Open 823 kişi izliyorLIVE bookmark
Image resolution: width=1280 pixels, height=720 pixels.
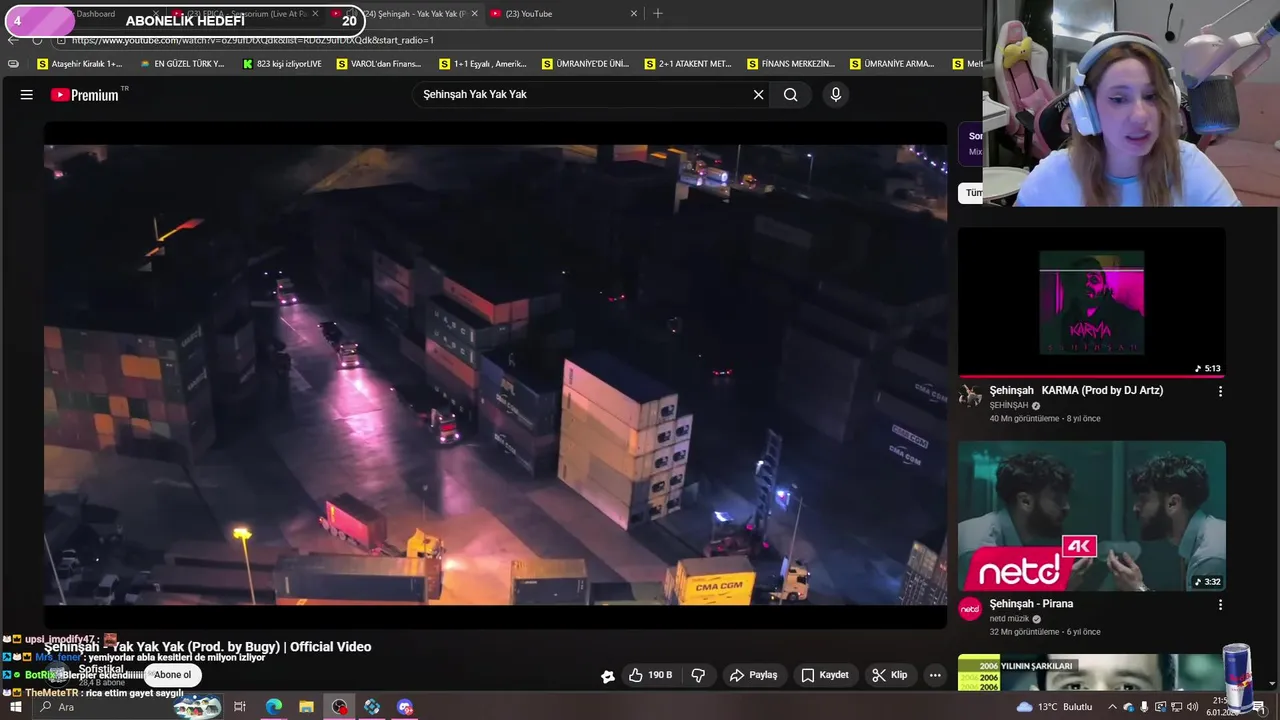click(282, 64)
